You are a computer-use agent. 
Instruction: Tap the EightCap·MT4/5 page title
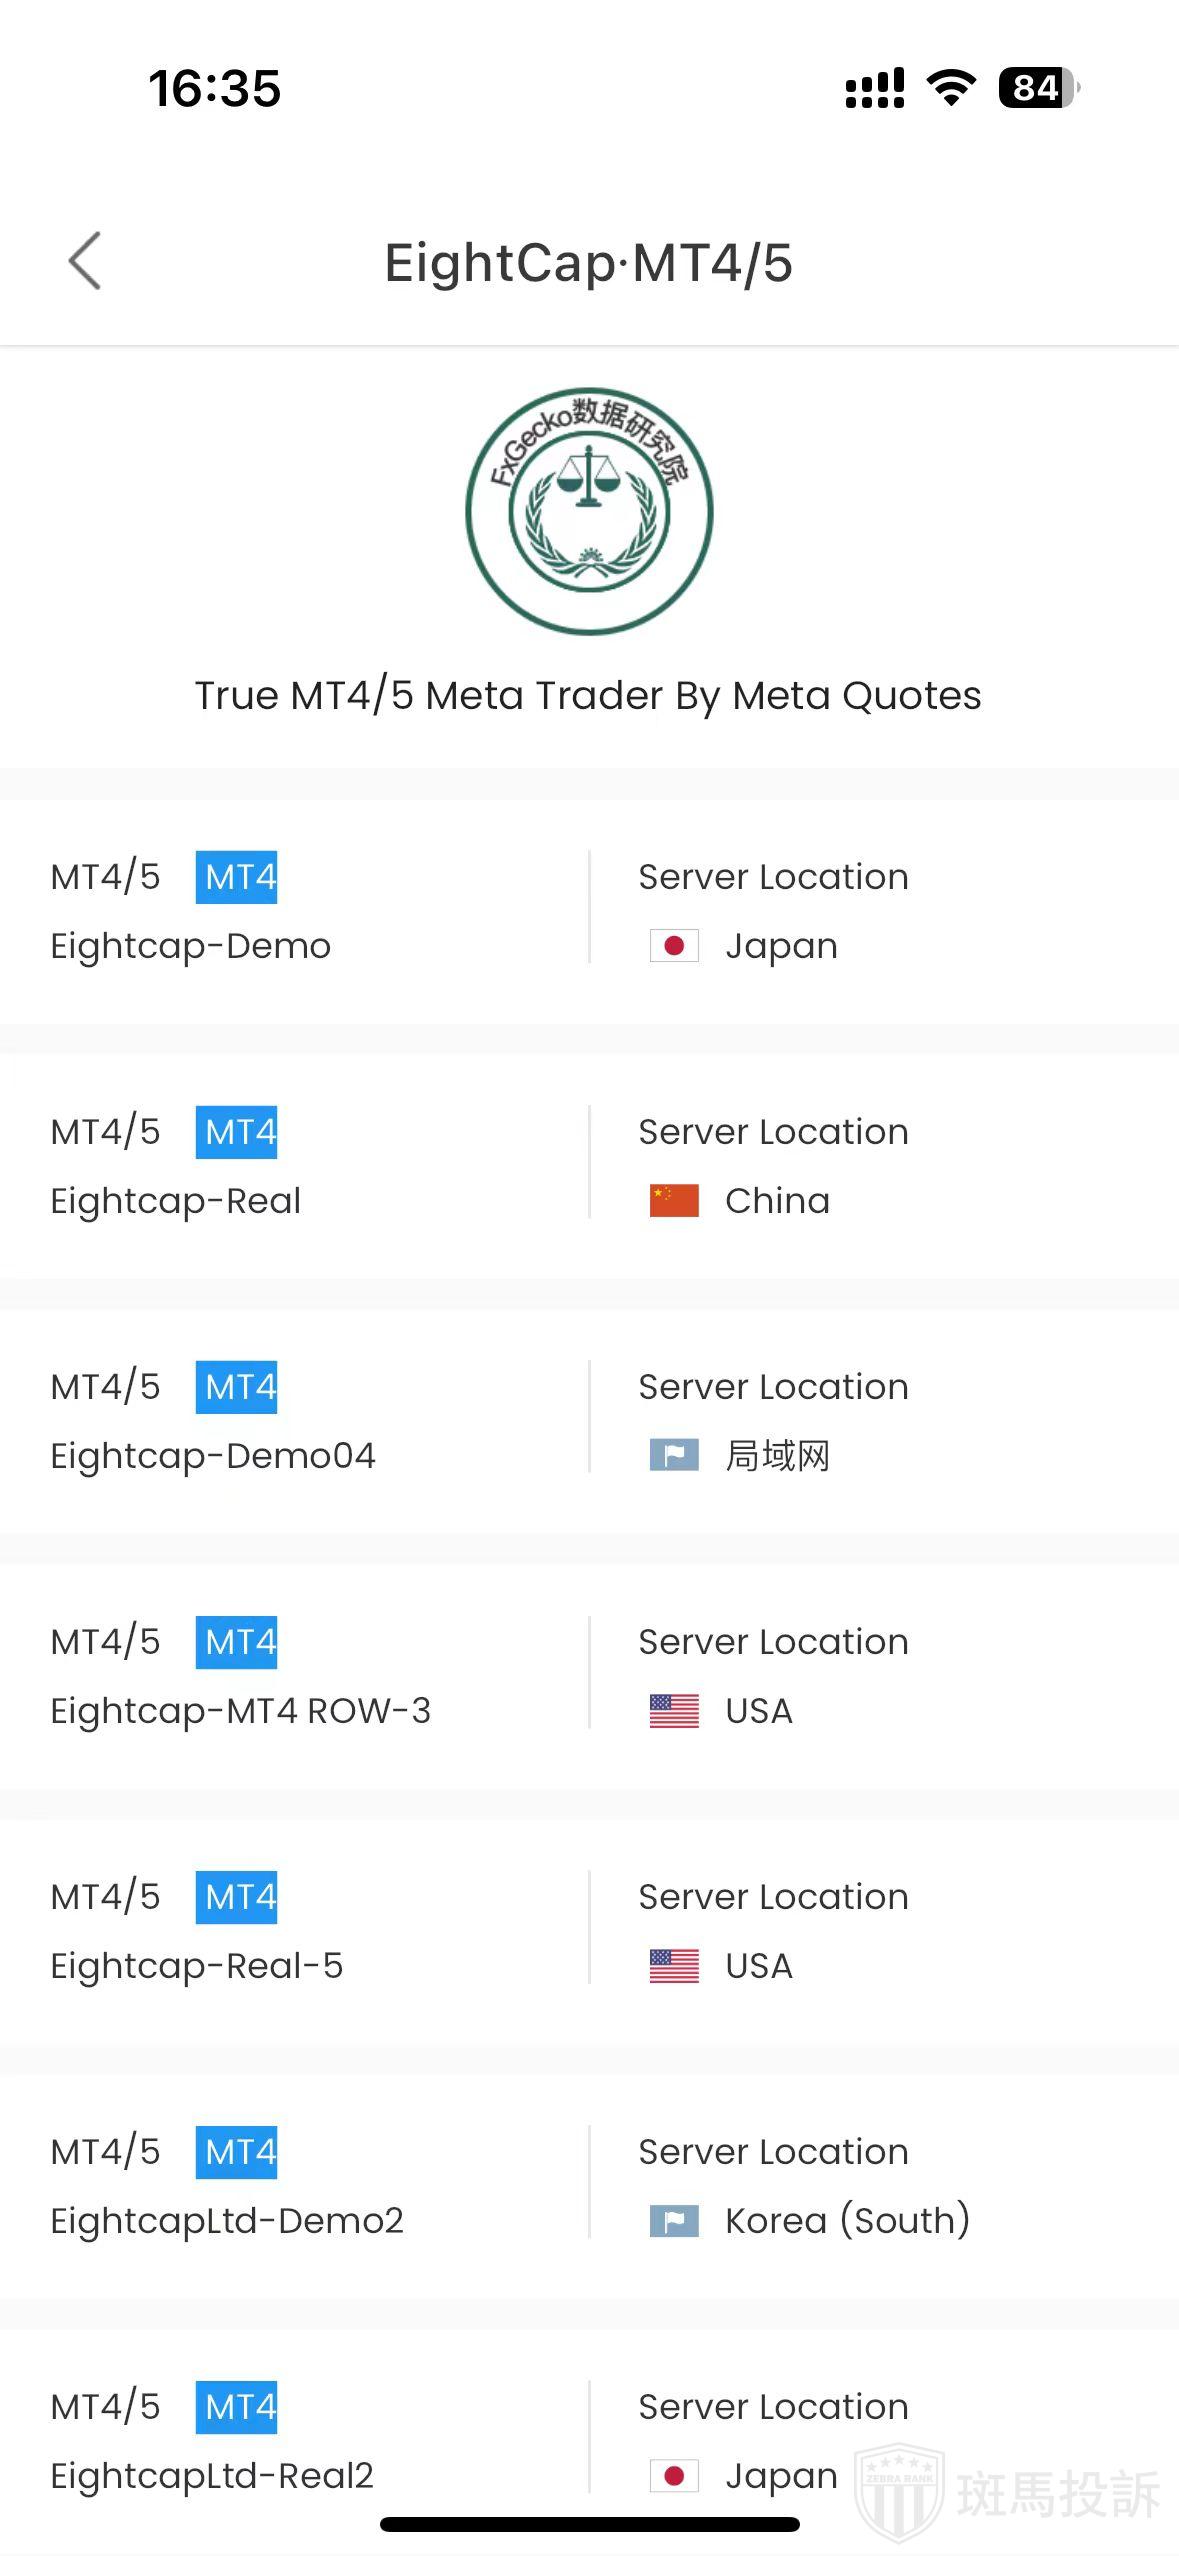point(589,263)
